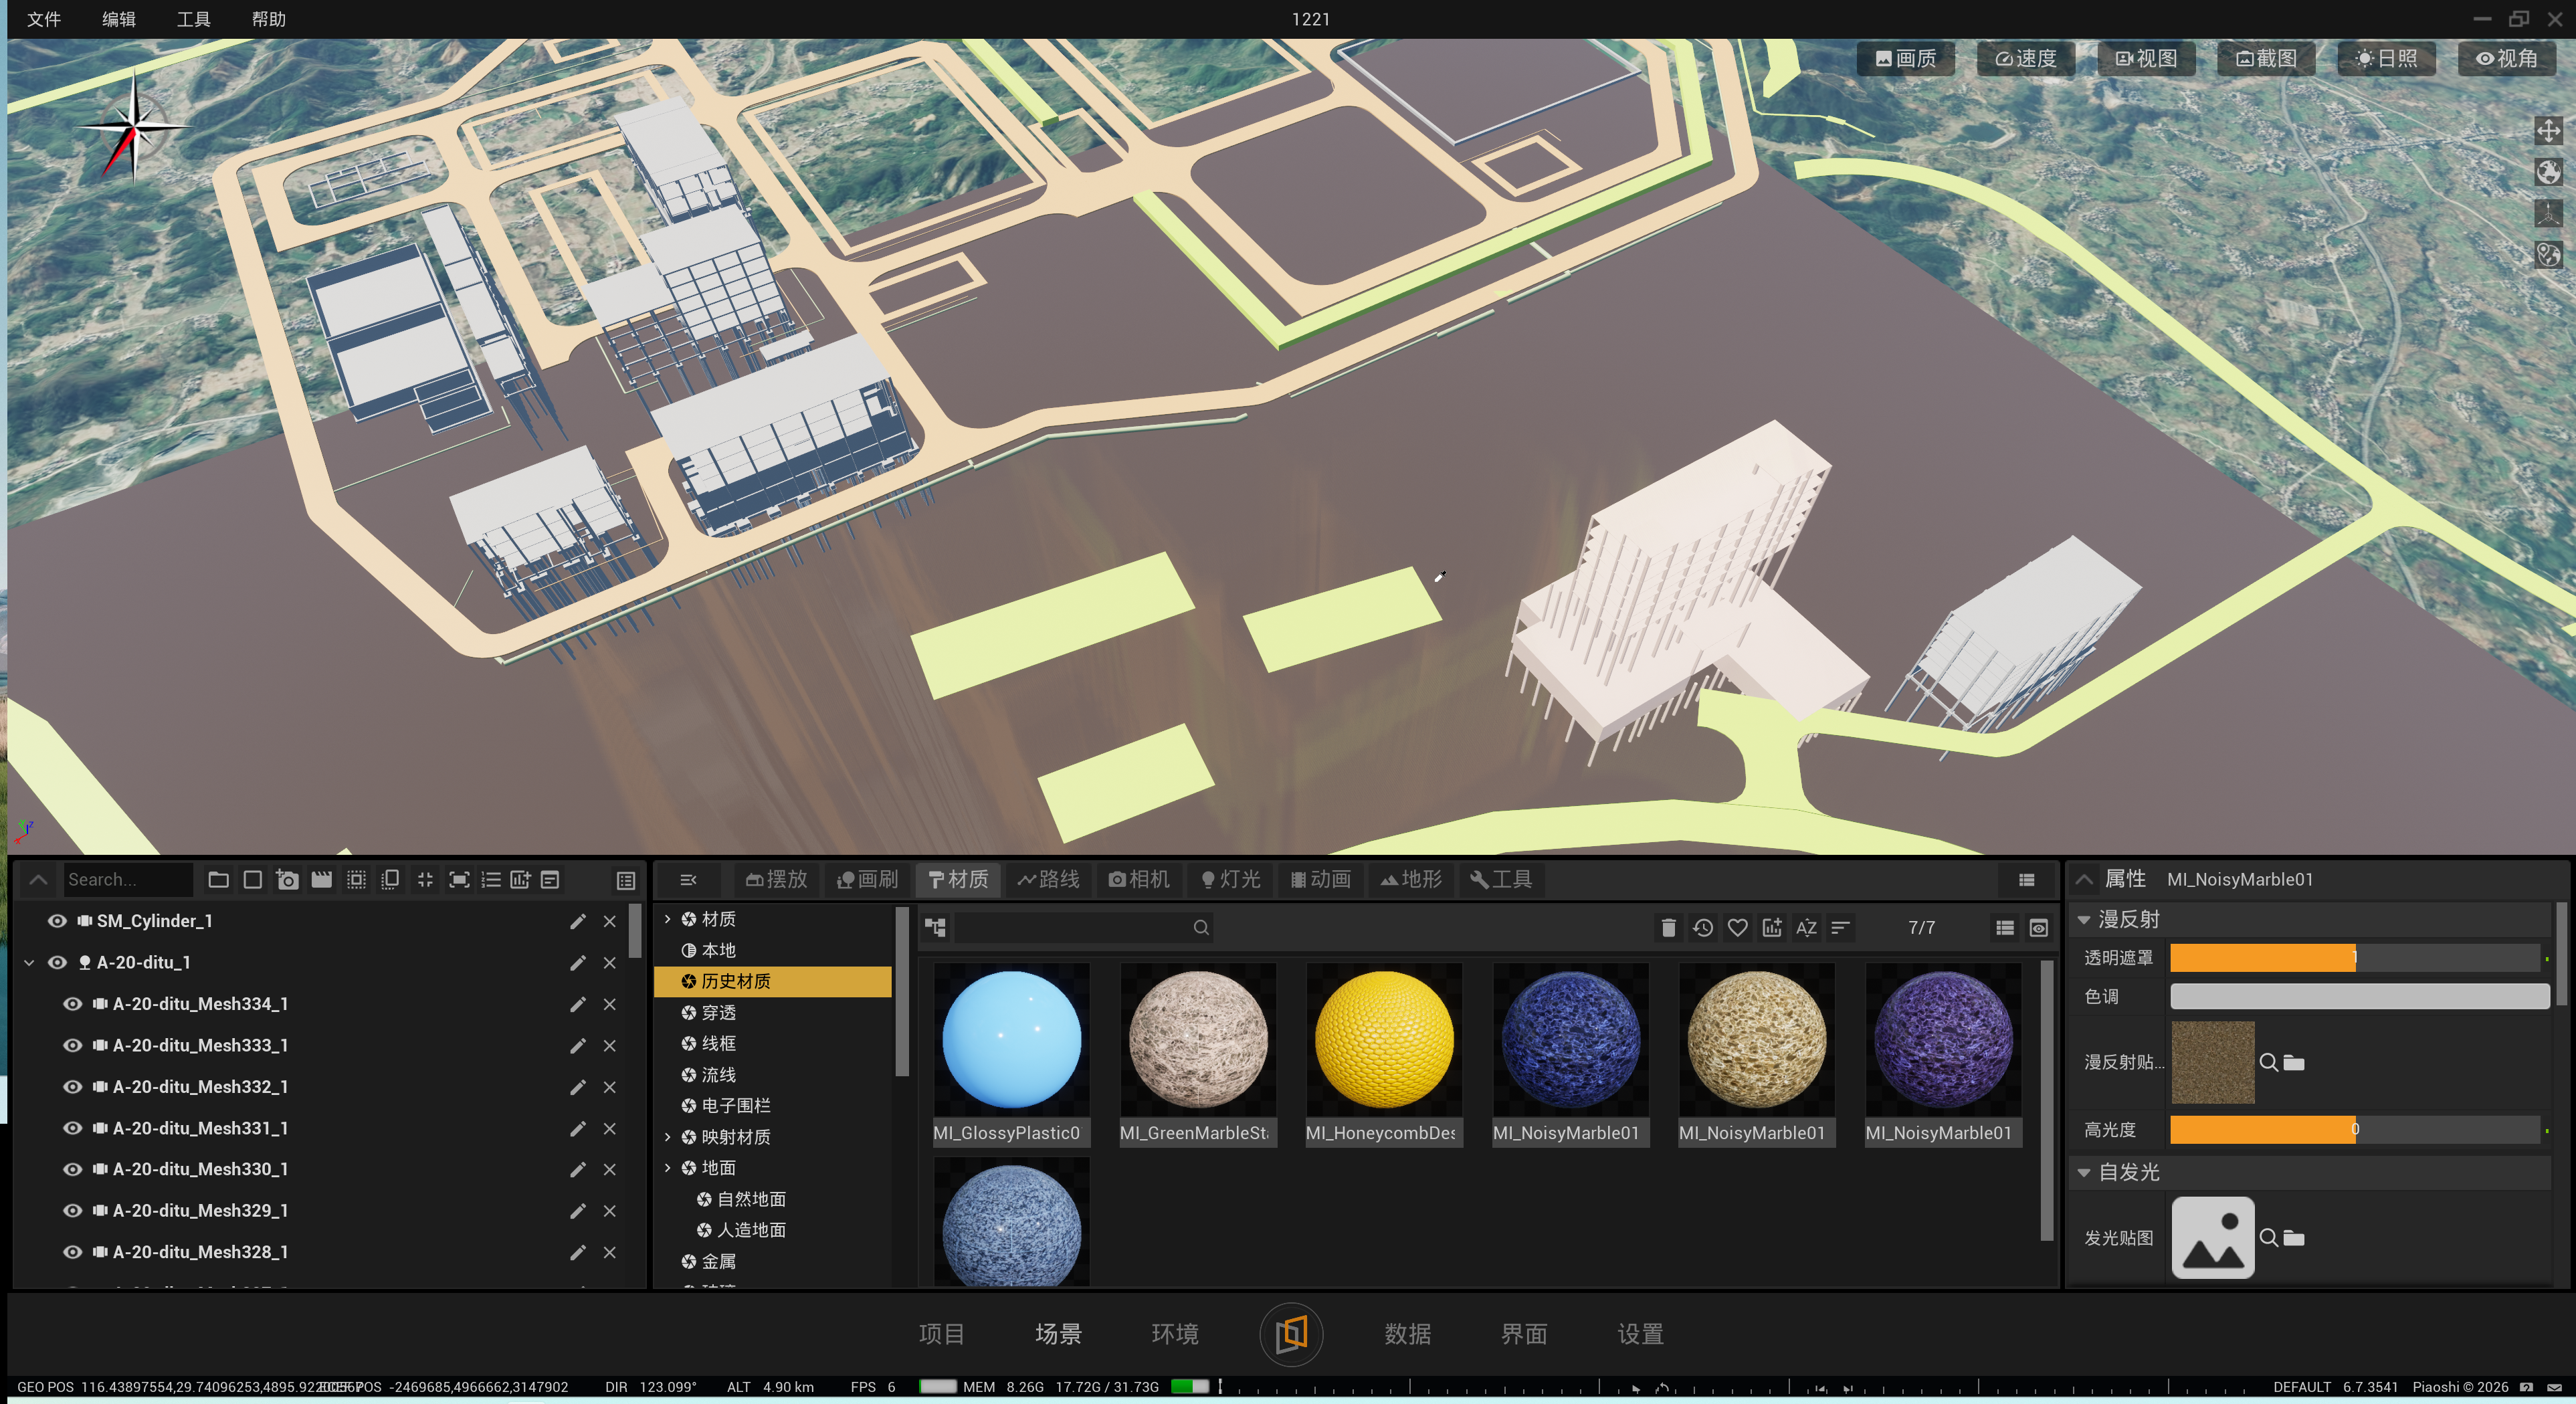Click magnifier icon beside 漫反射贴图 texture
Screen dimensions: 2576x1404
[2268, 1062]
